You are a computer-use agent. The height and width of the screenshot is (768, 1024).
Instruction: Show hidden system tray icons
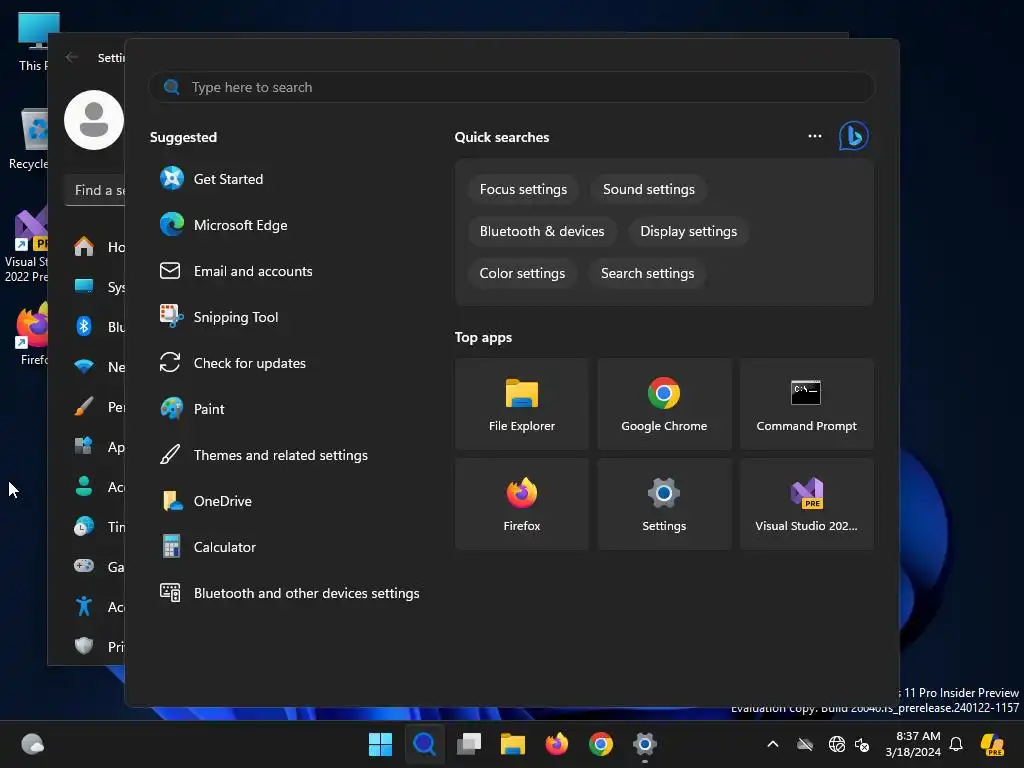tap(773, 744)
